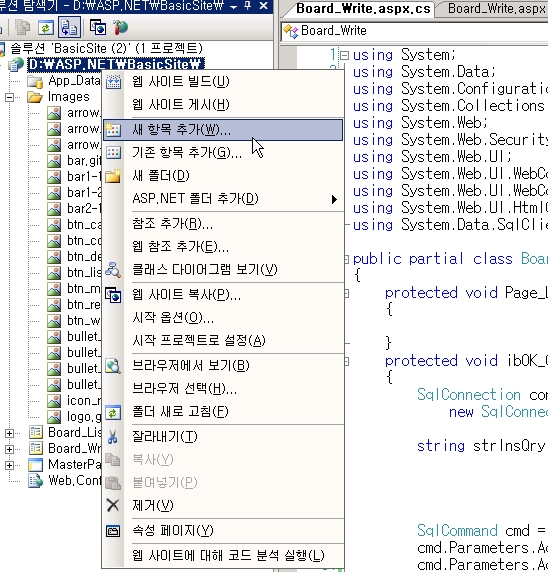
Task: Click 'using System.Data;' code line
Action: pyautogui.click(x=424, y=72)
